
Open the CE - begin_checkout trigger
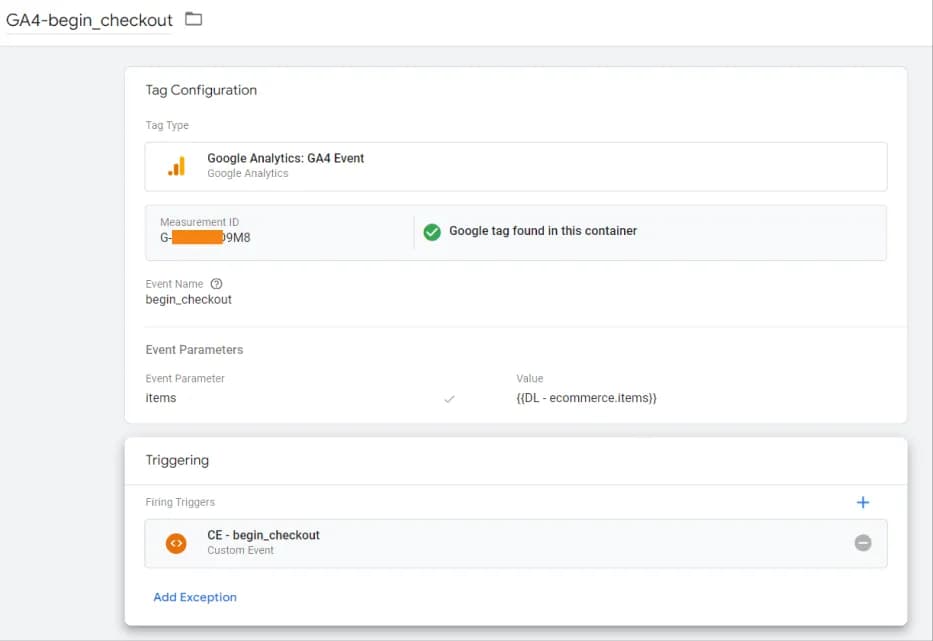tap(516, 543)
